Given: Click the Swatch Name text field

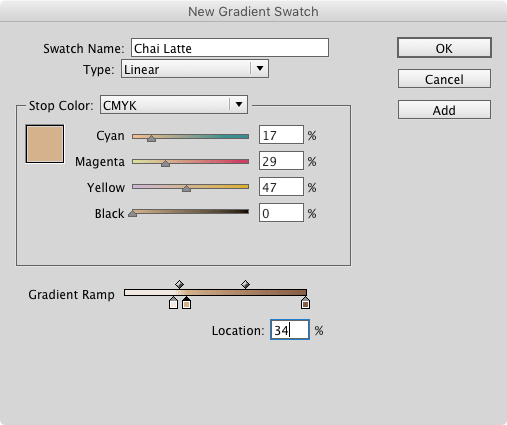Looking at the screenshot, I should (x=230, y=48).
